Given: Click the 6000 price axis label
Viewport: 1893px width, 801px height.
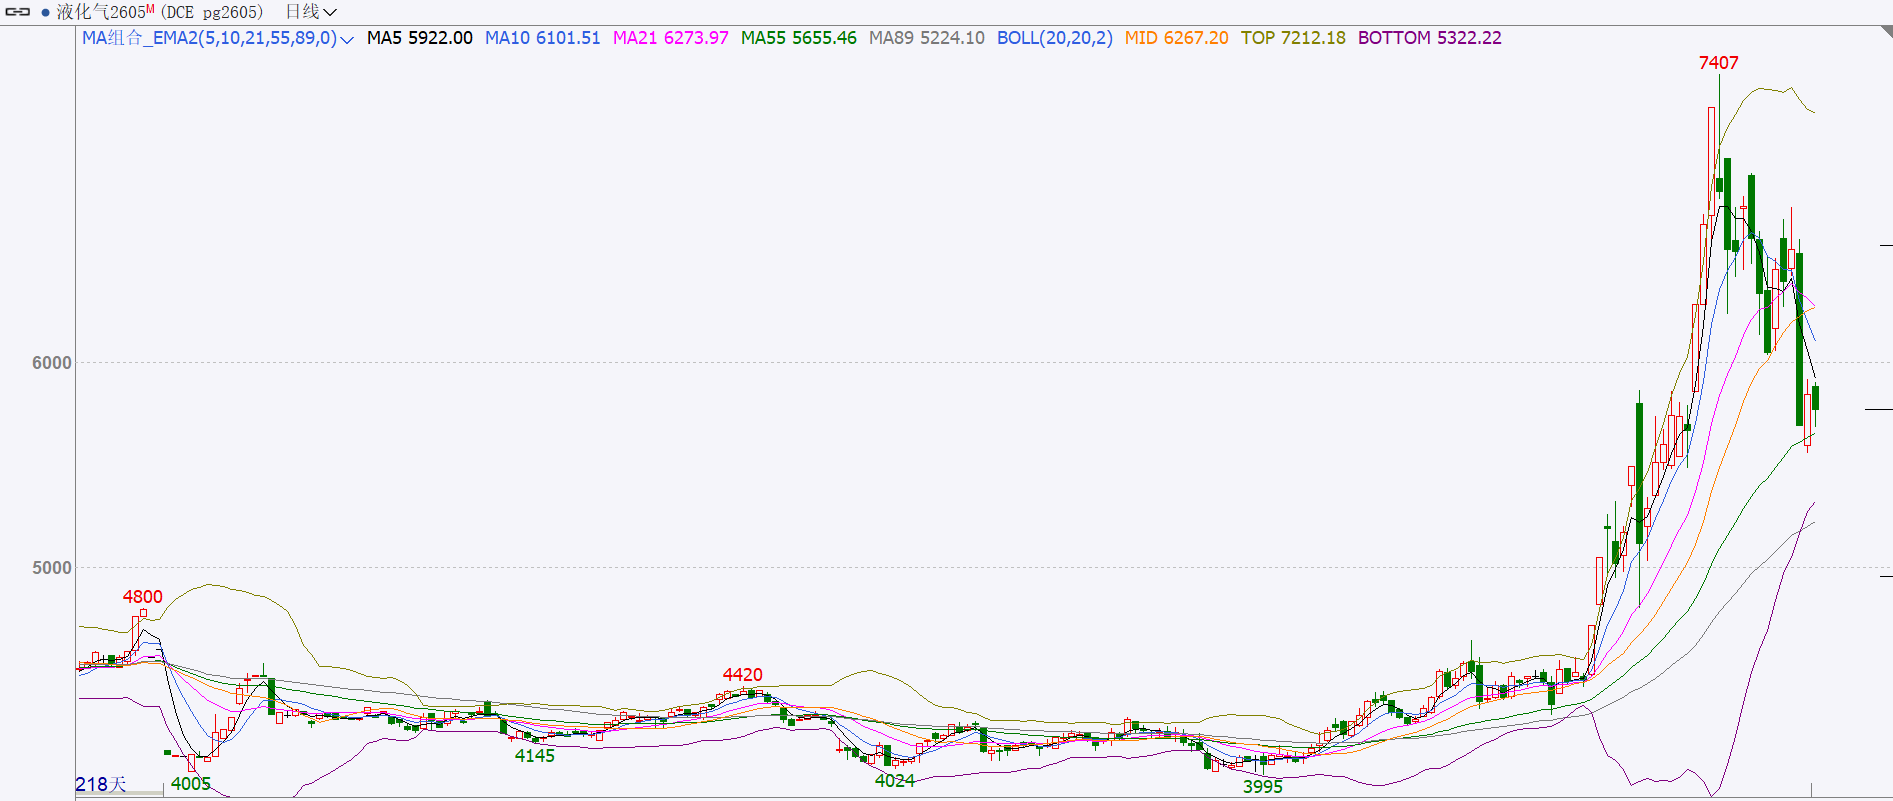Looking at the screenshot, I should (52, 363).
